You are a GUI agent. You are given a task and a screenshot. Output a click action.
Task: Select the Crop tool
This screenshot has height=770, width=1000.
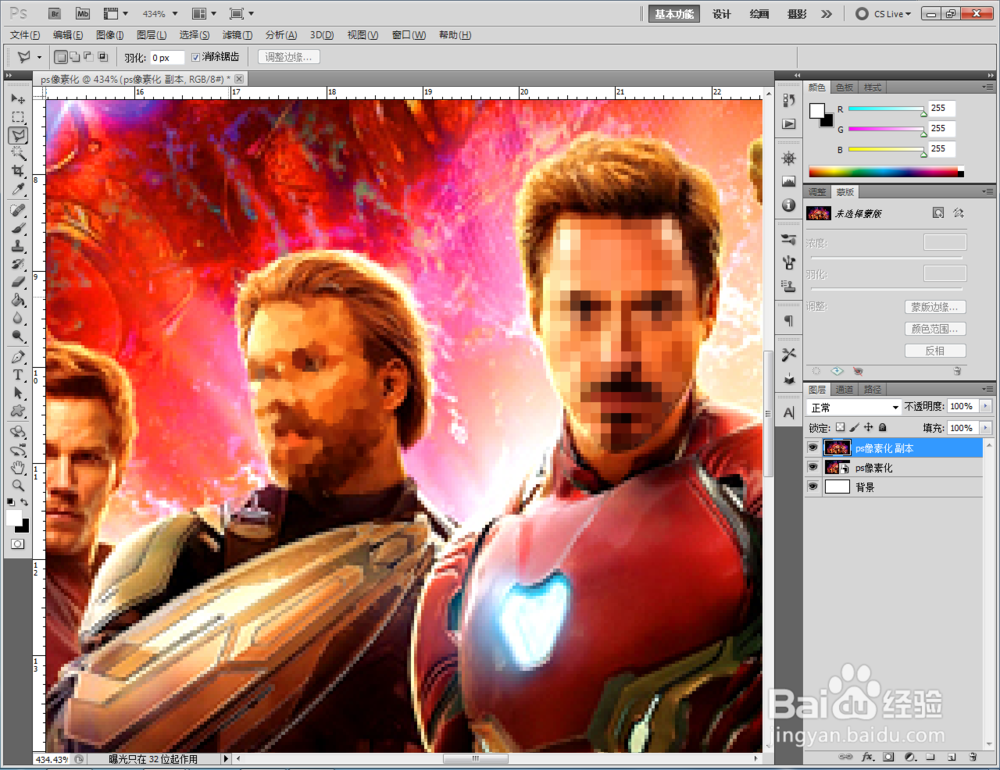click(18, 171)
